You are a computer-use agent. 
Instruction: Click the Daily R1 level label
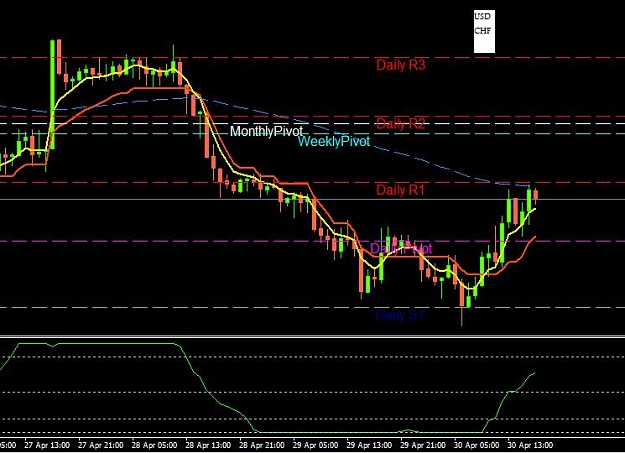(401, 190)
